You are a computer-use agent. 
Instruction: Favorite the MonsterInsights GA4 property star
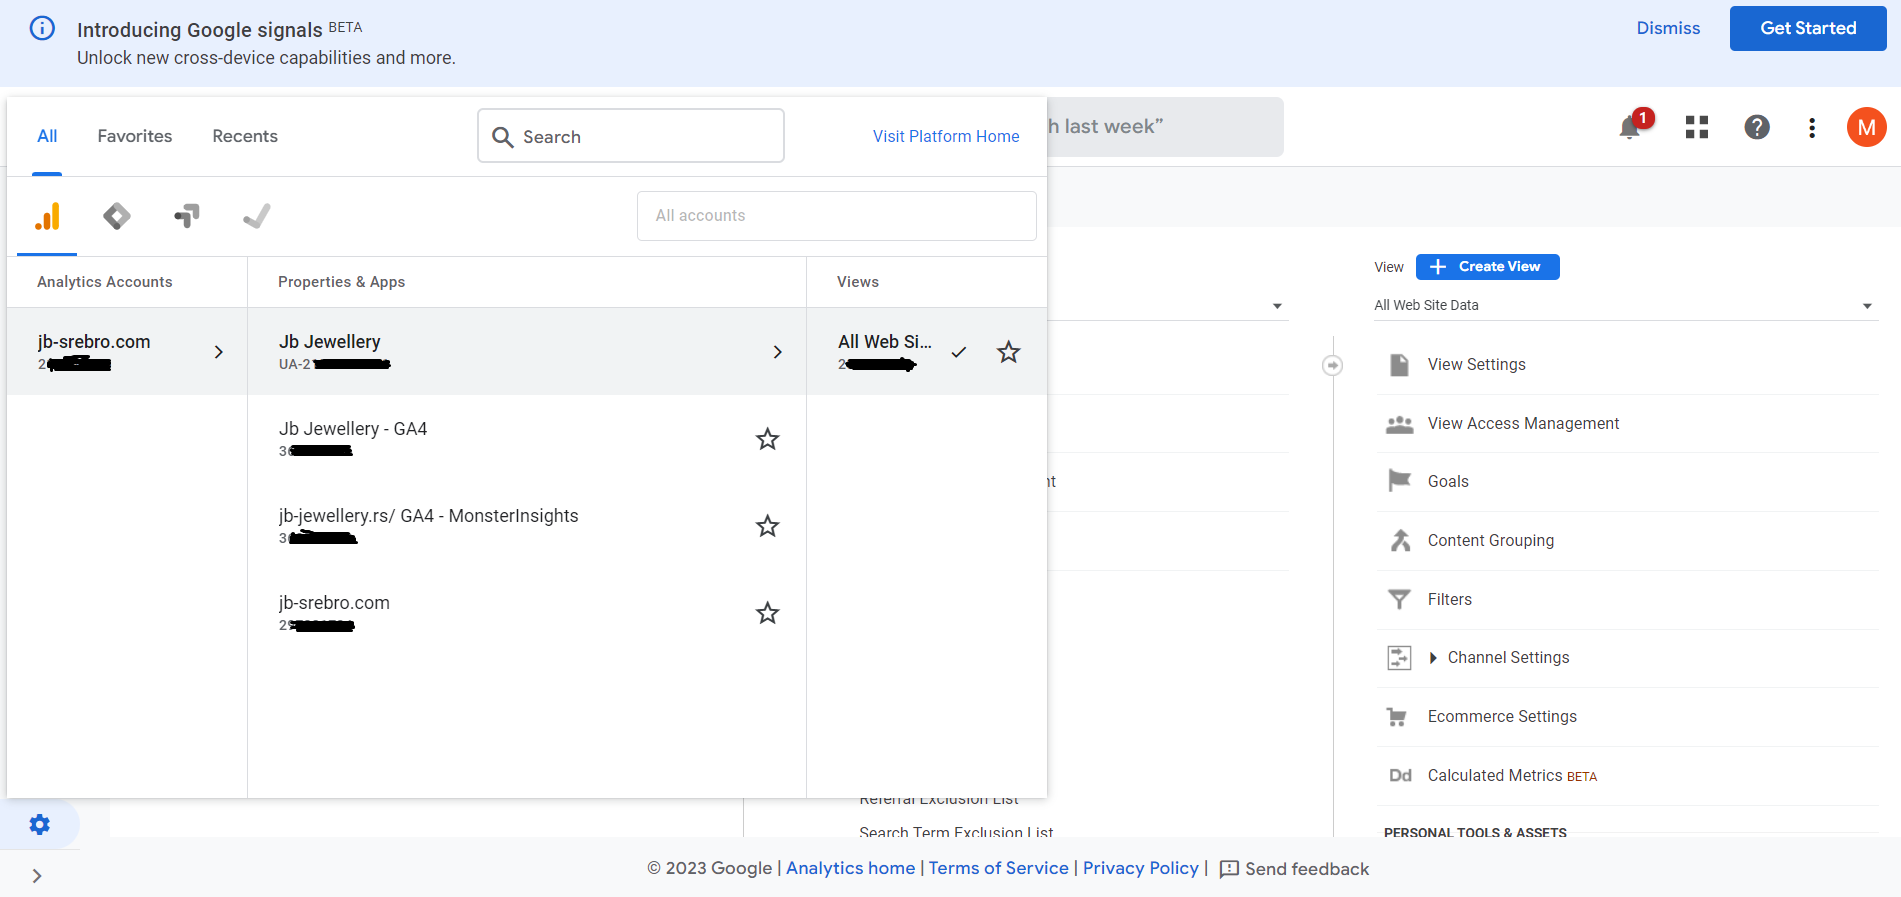pos(767,526)
